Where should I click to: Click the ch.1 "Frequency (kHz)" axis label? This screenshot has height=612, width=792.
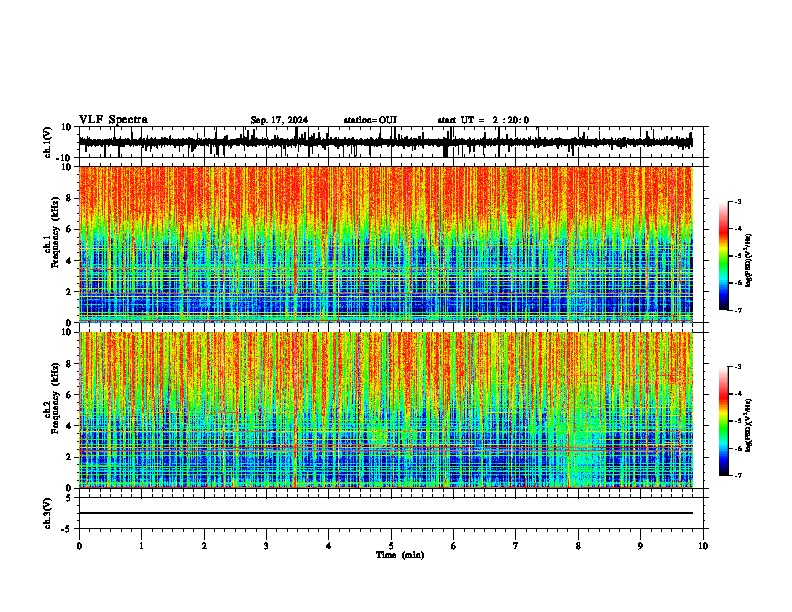pyautogui.click(x=55, y=232)
